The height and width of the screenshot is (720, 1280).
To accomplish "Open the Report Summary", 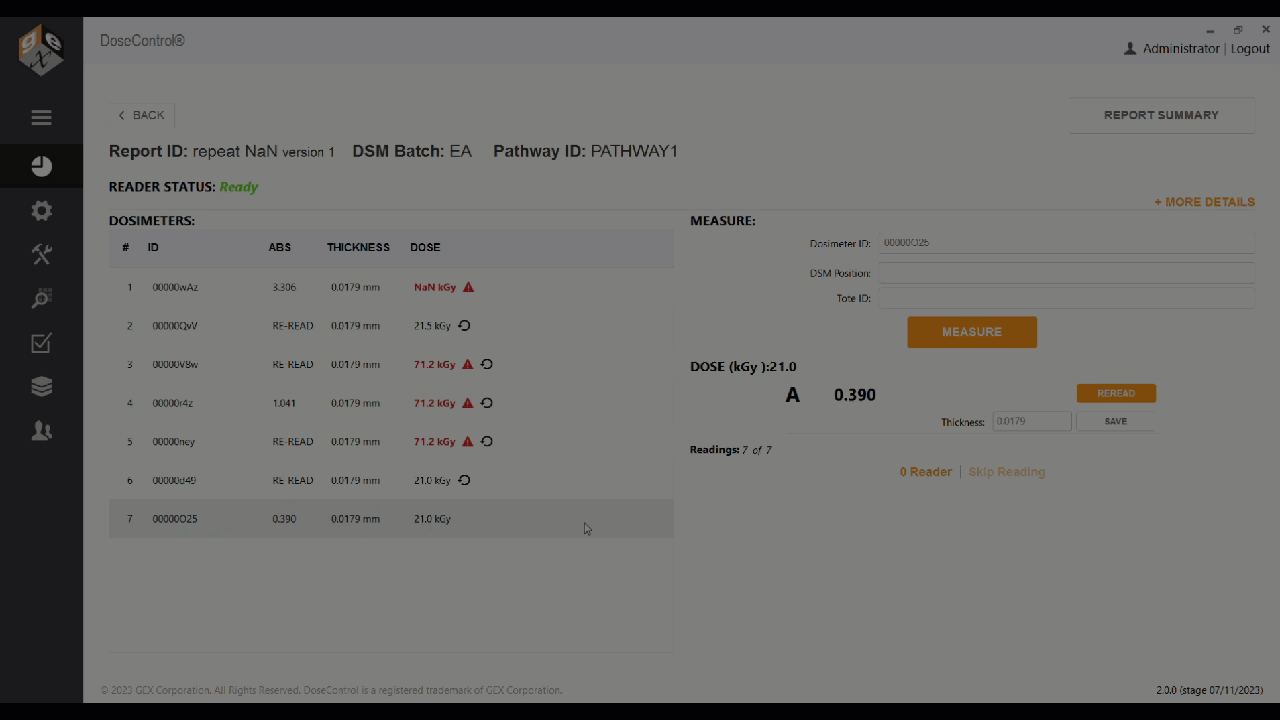I will (1161, 115).
